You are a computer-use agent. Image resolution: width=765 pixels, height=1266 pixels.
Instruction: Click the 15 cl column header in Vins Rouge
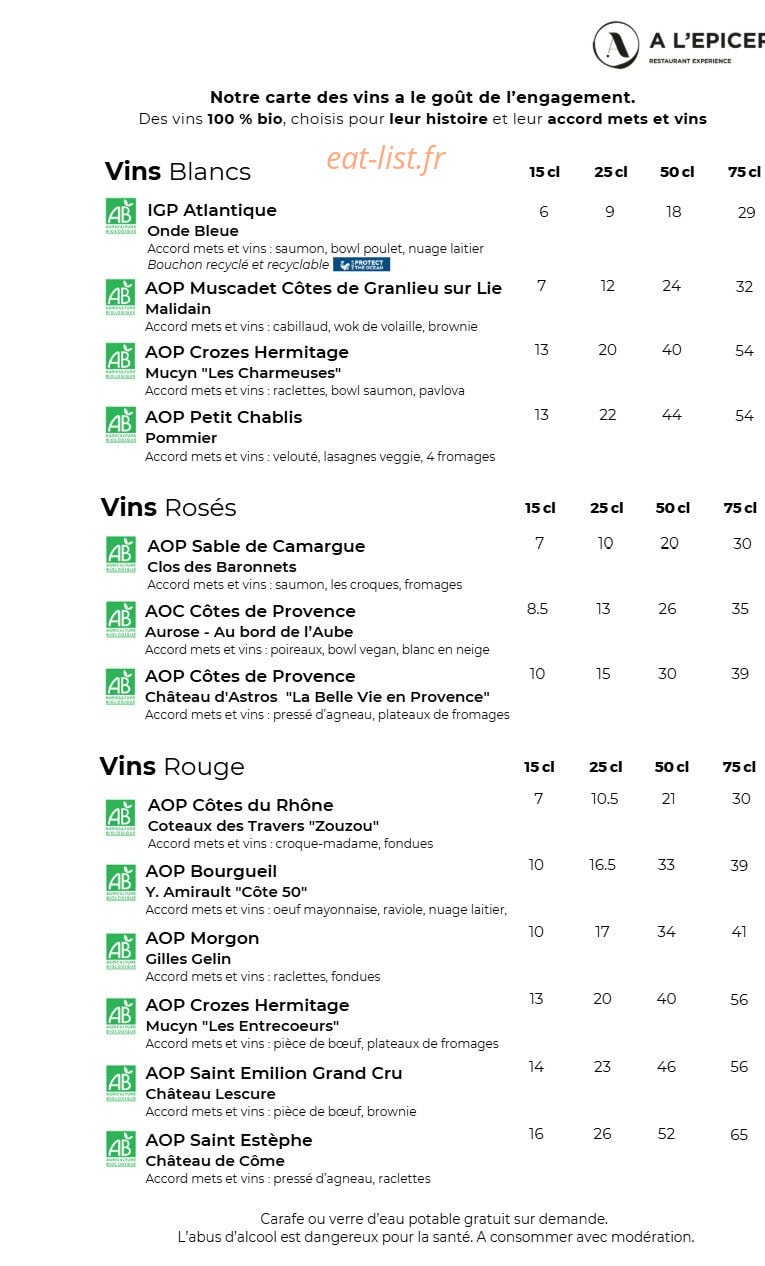(x=539, y=767)
